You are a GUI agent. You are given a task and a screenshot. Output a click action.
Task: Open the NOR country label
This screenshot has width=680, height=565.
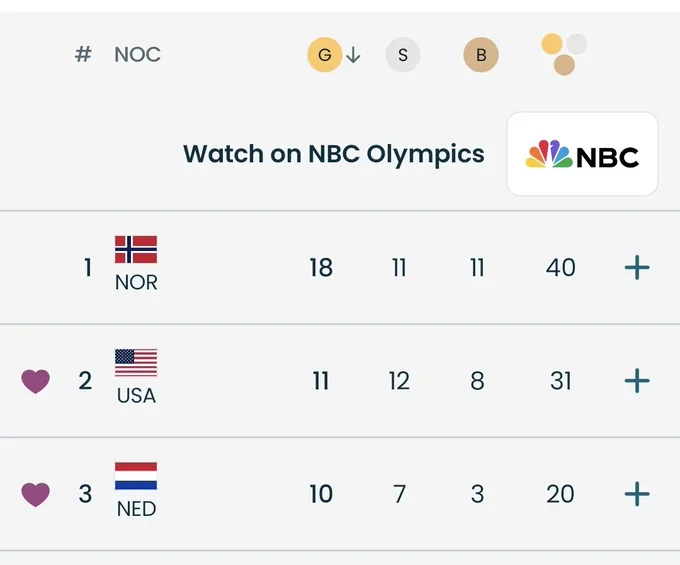pyautogui.click(x=136, y=282)
